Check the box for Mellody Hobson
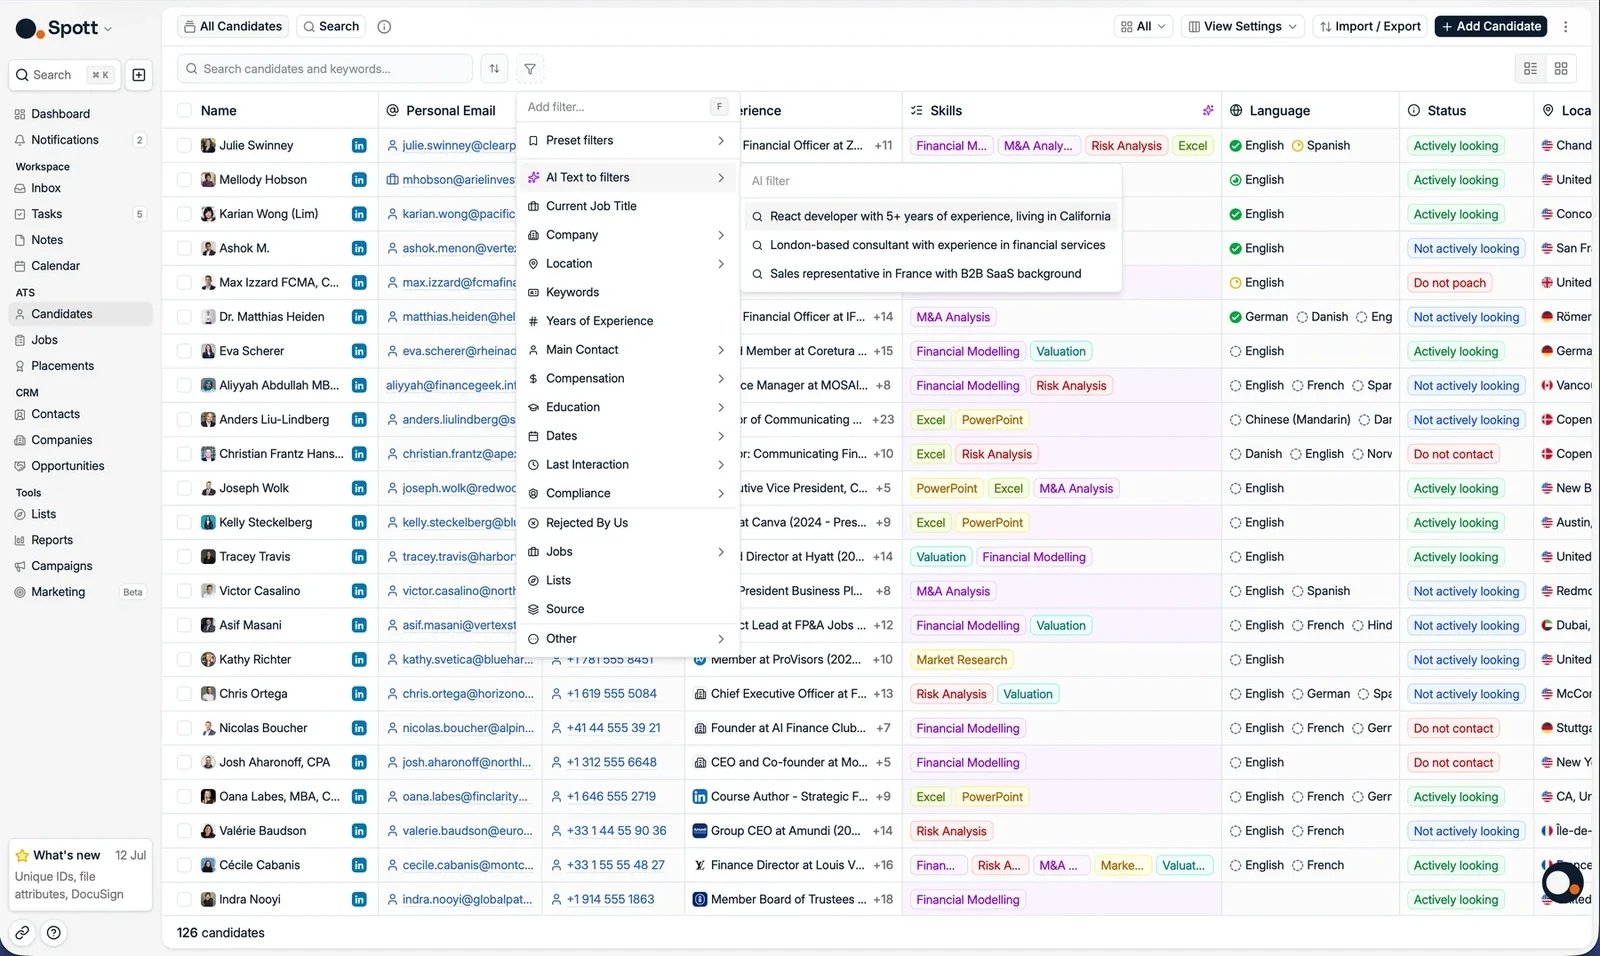Viewport: 1600px width, 956px height. coord(184,180)
